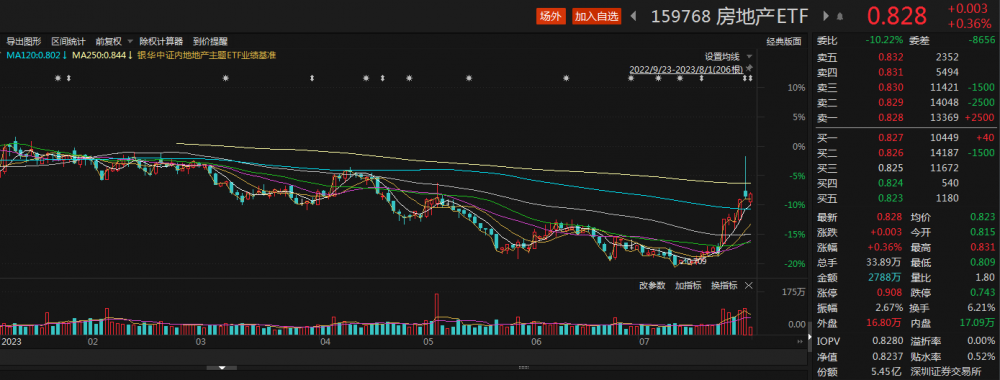Click 买二 price 0.826

[x=890, y=152]
